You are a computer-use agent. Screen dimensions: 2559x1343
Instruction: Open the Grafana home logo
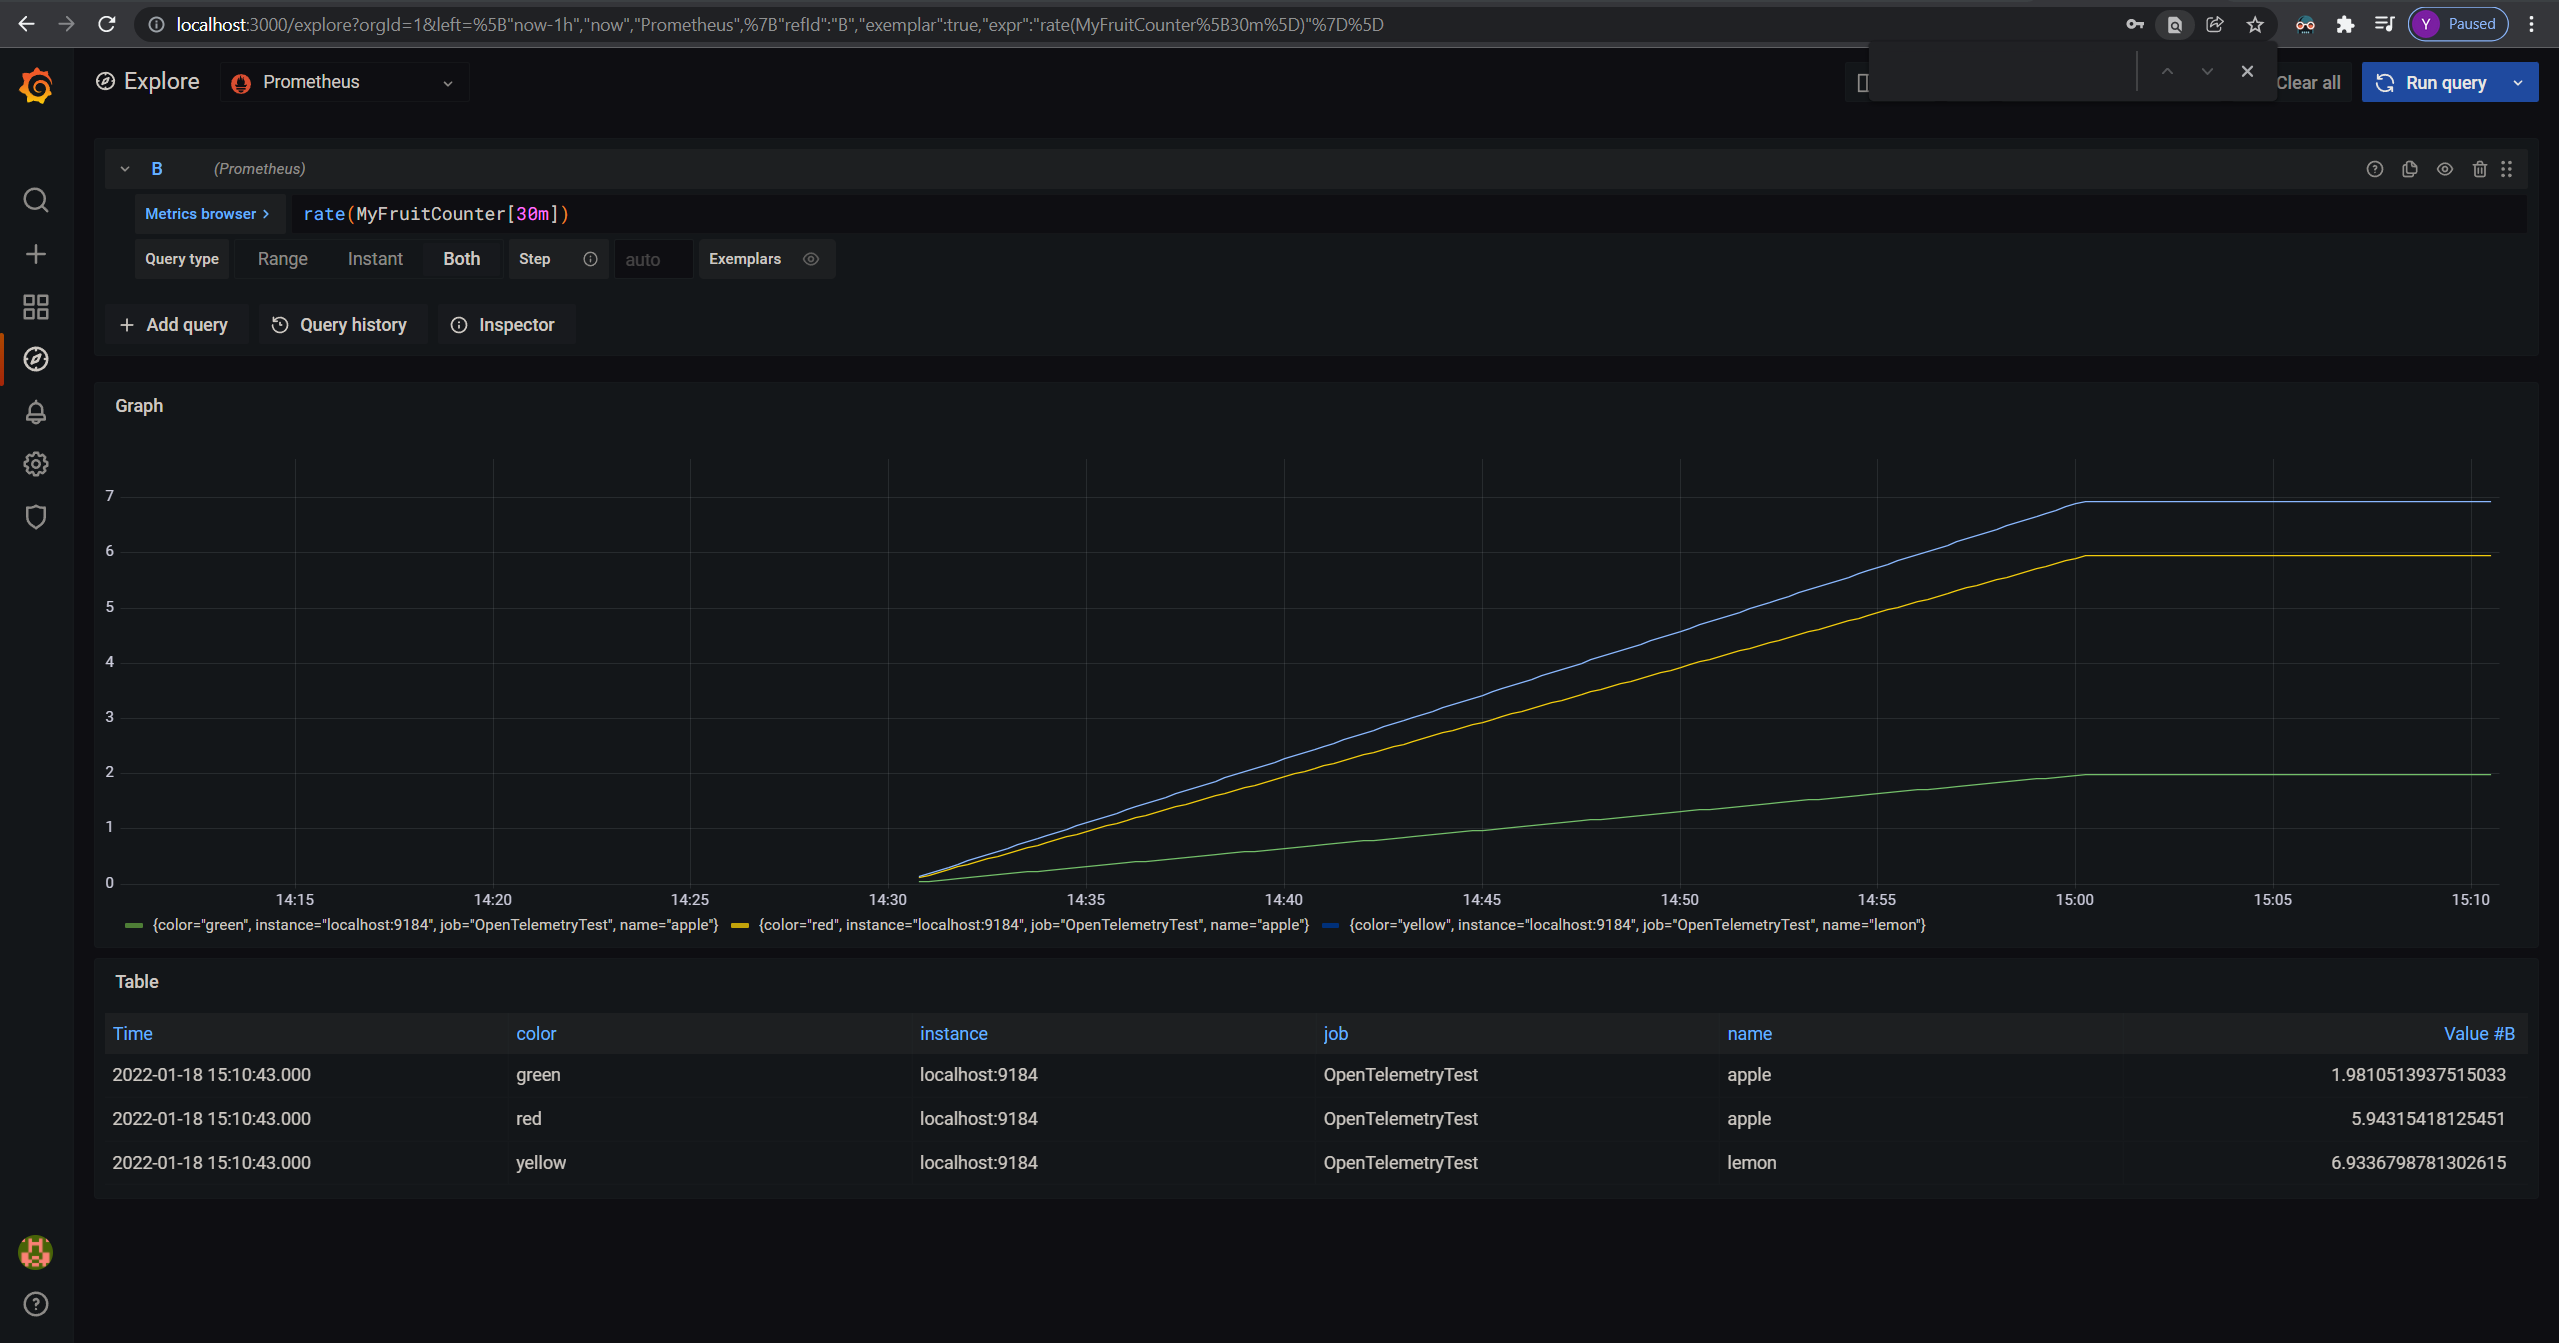tap(36, 87)
